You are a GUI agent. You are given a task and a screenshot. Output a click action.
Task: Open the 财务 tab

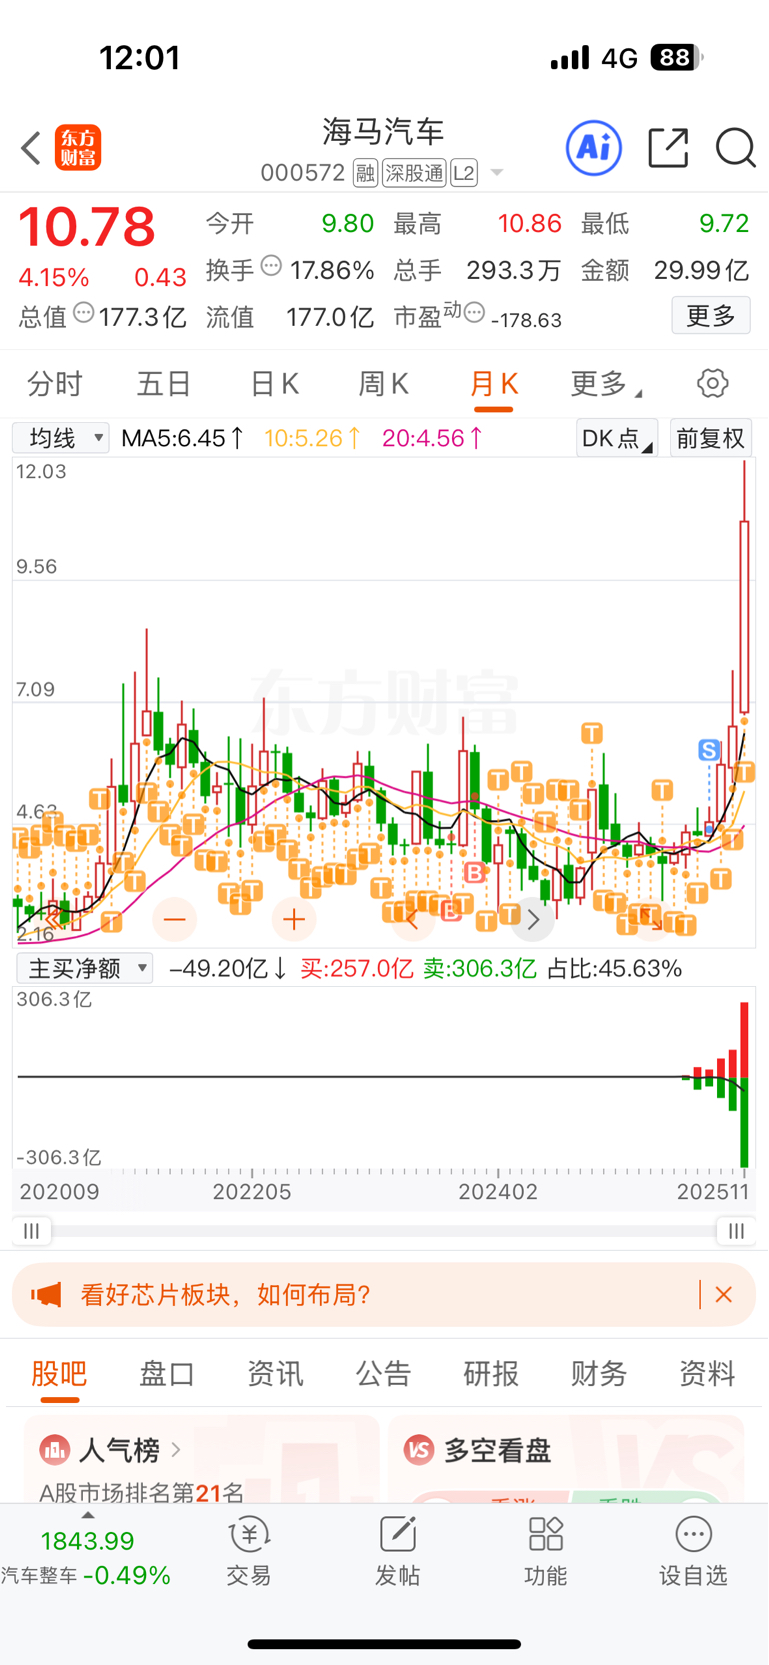pyautogui.click(x=599, y=1373)
